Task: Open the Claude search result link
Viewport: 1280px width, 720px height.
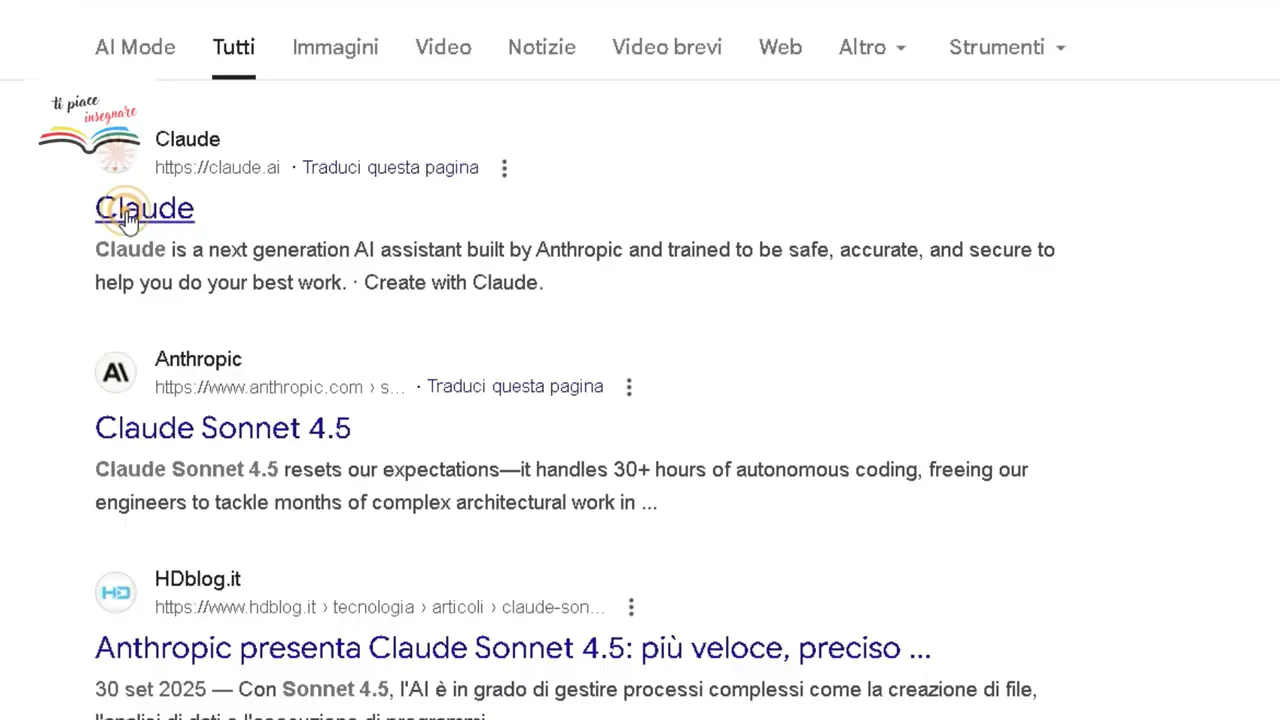Action: [144, 208]
